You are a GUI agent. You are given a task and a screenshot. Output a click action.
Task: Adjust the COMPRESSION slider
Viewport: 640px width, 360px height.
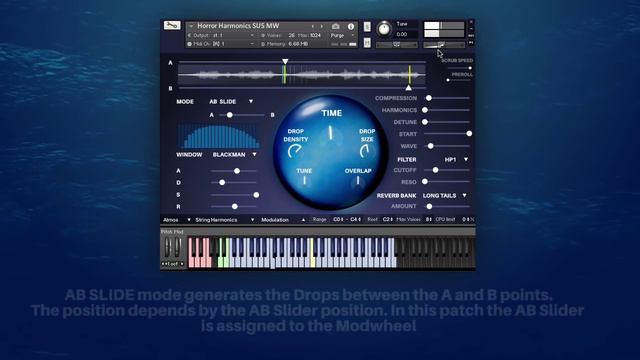pyautogui.click(x=447, y=98)
